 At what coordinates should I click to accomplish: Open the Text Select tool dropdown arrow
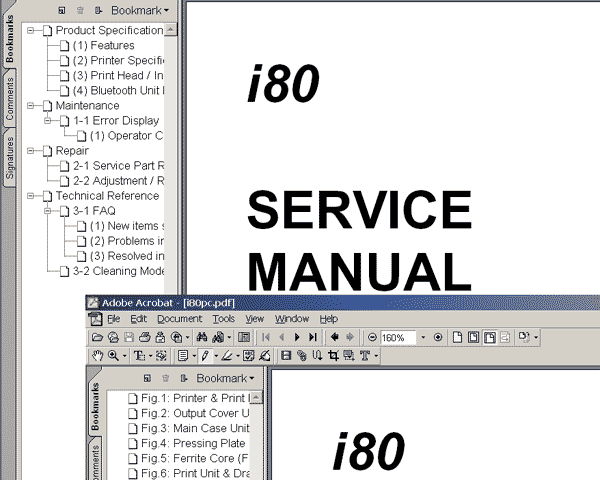[x=150, y=356]
